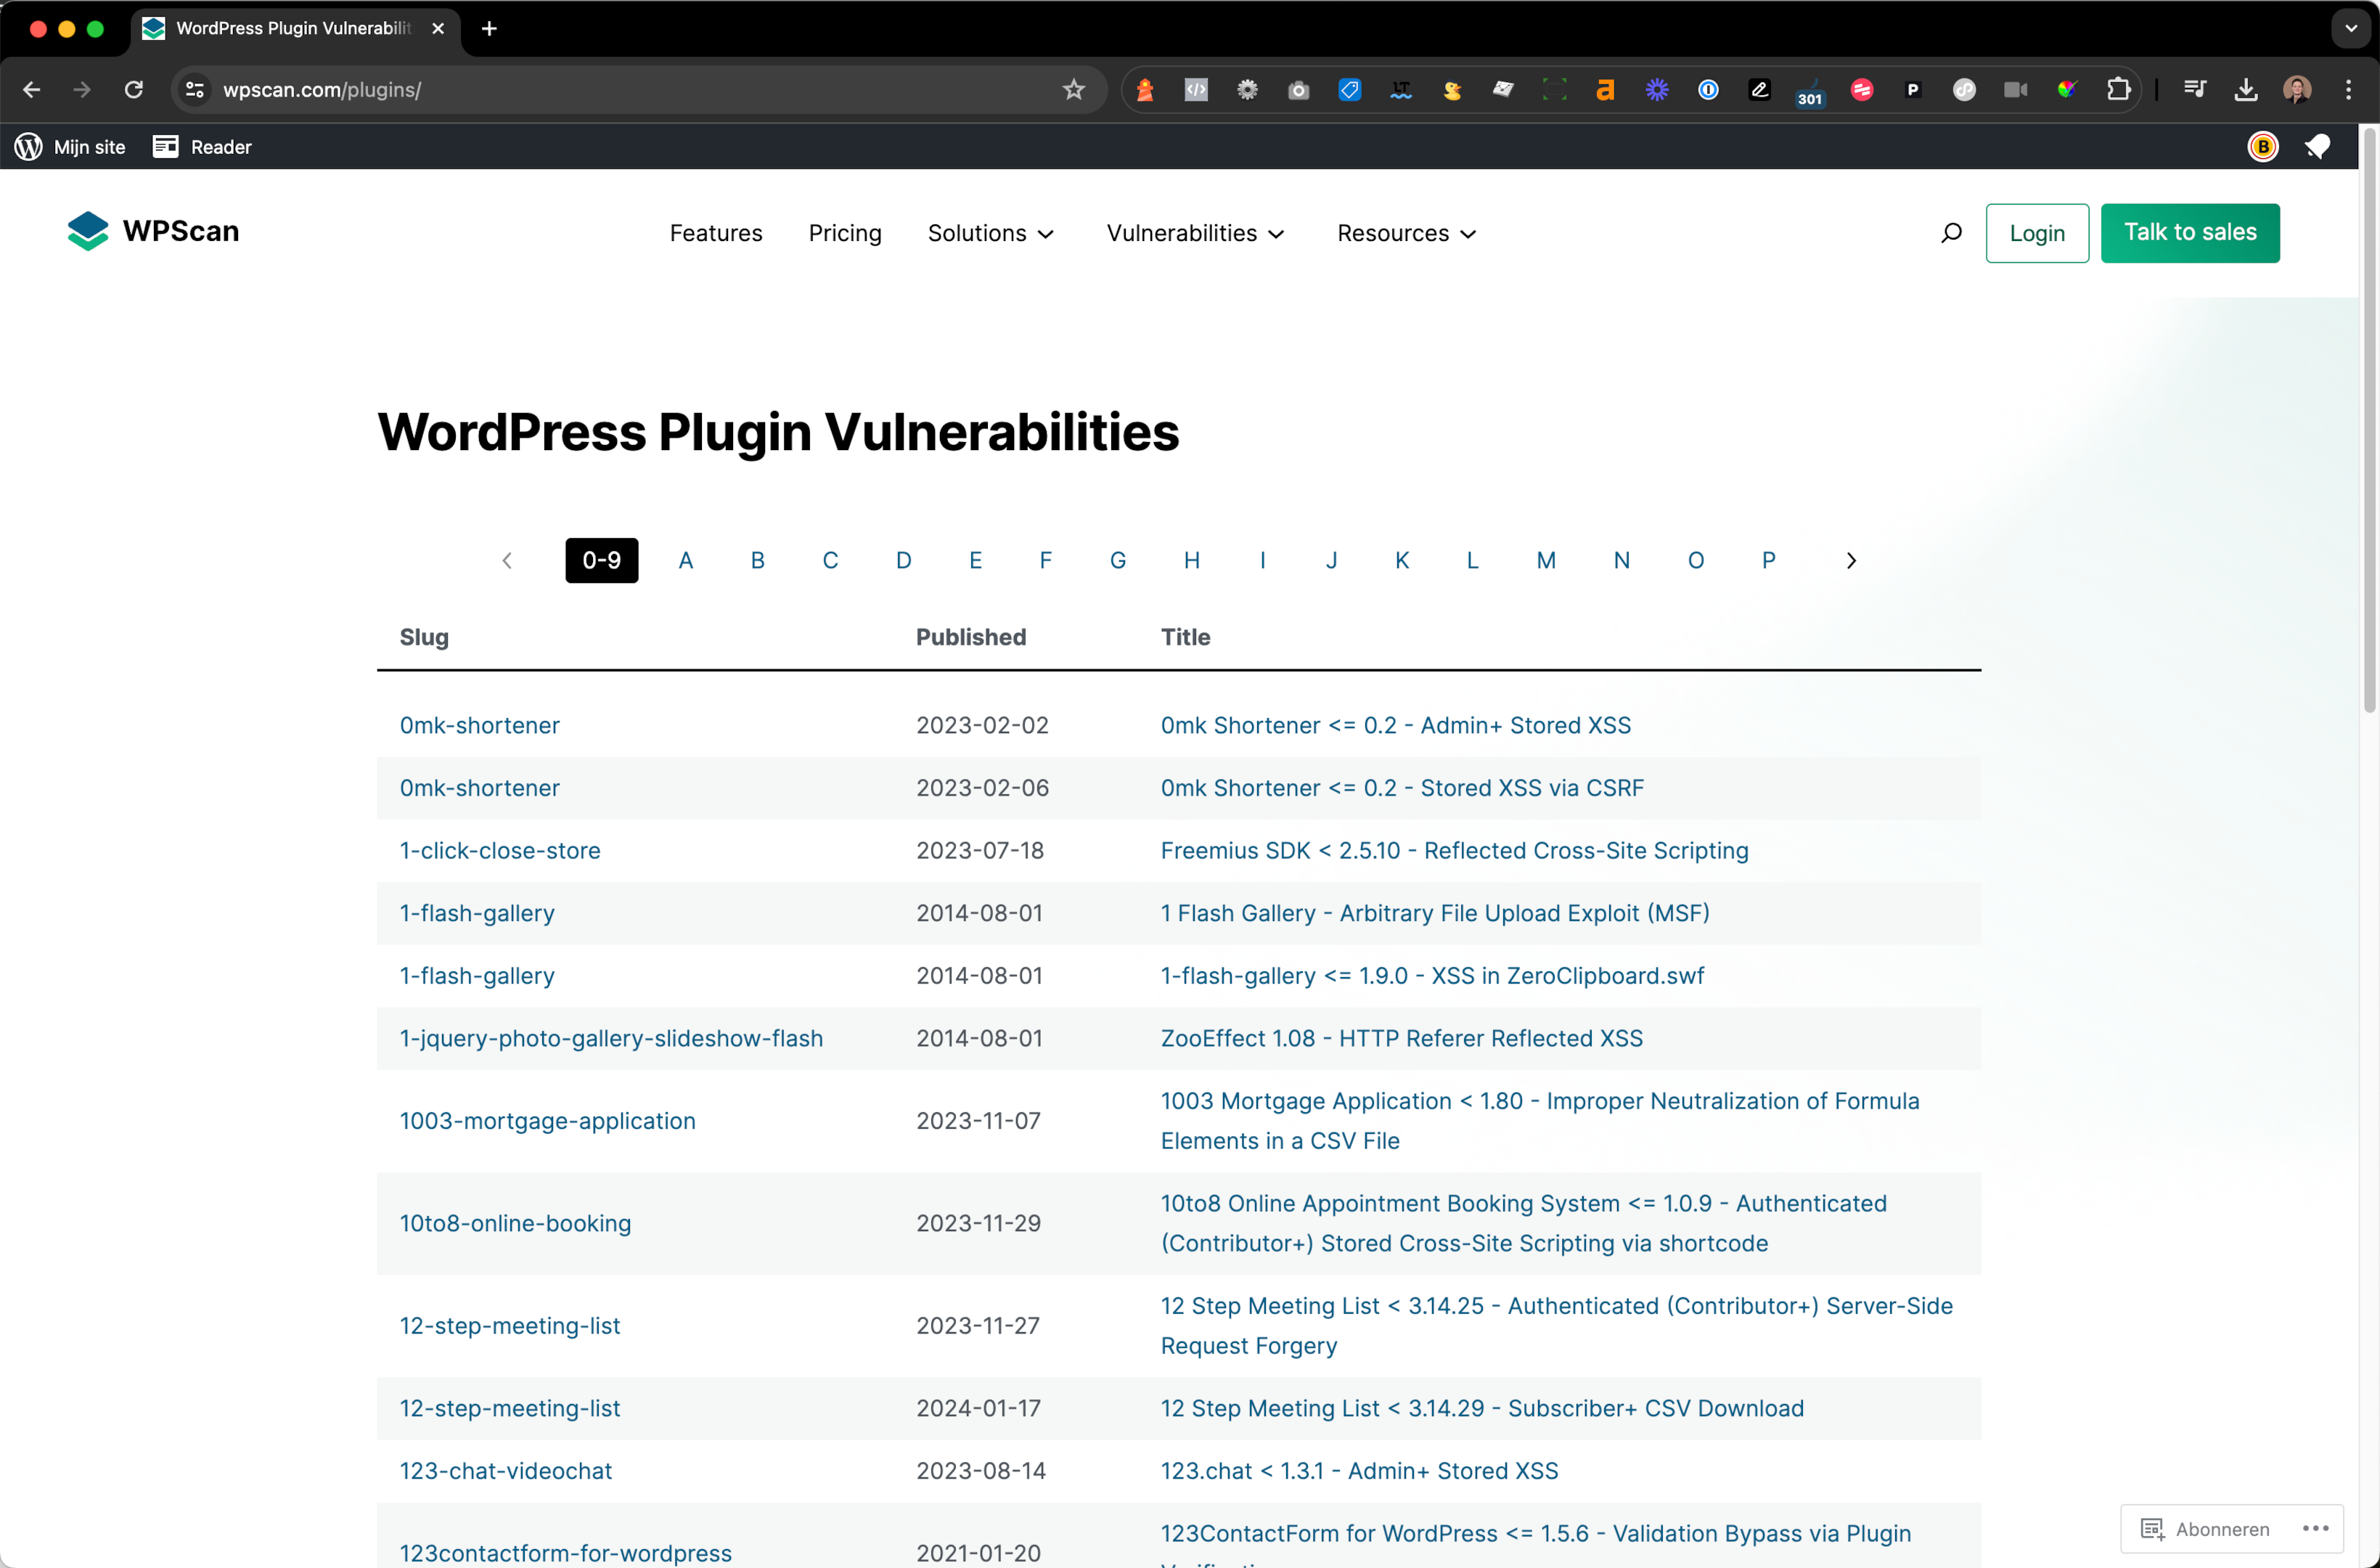Select the alphabetical filter tab C
This screenshot has height=1568, width=2380.
coord(830,560)
